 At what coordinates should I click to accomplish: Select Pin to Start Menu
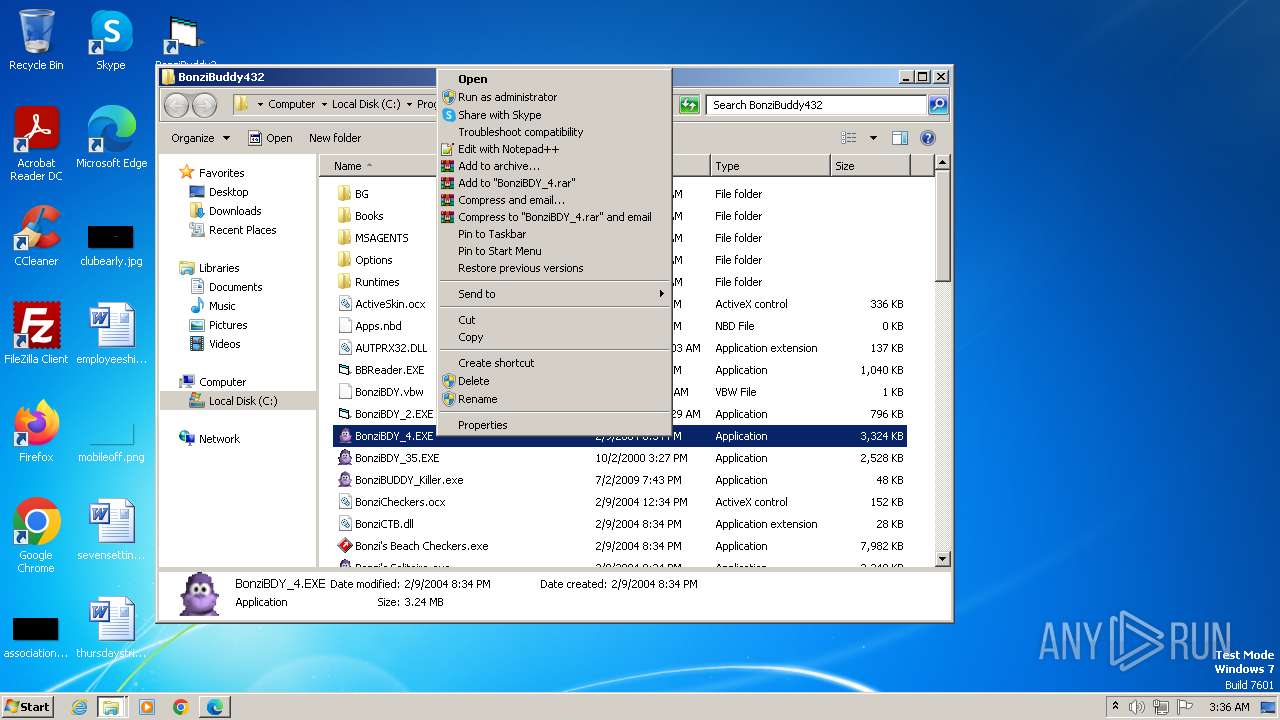pyautogui.click(x=554, y=251)
